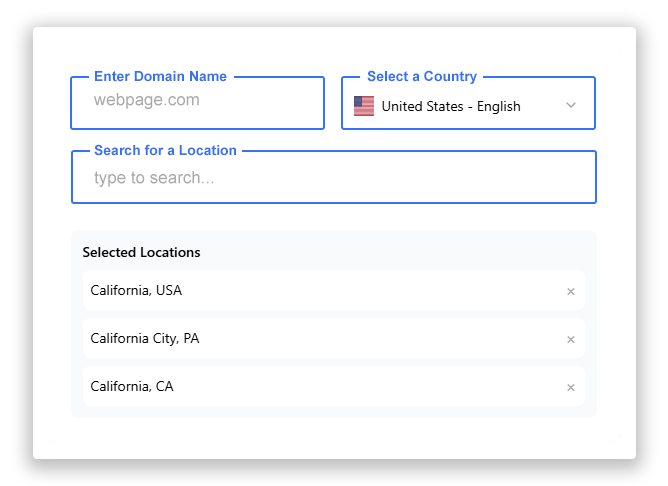Click the United States flag icon
The height and width of the screenshot is (486, 668).
[364, 106]
